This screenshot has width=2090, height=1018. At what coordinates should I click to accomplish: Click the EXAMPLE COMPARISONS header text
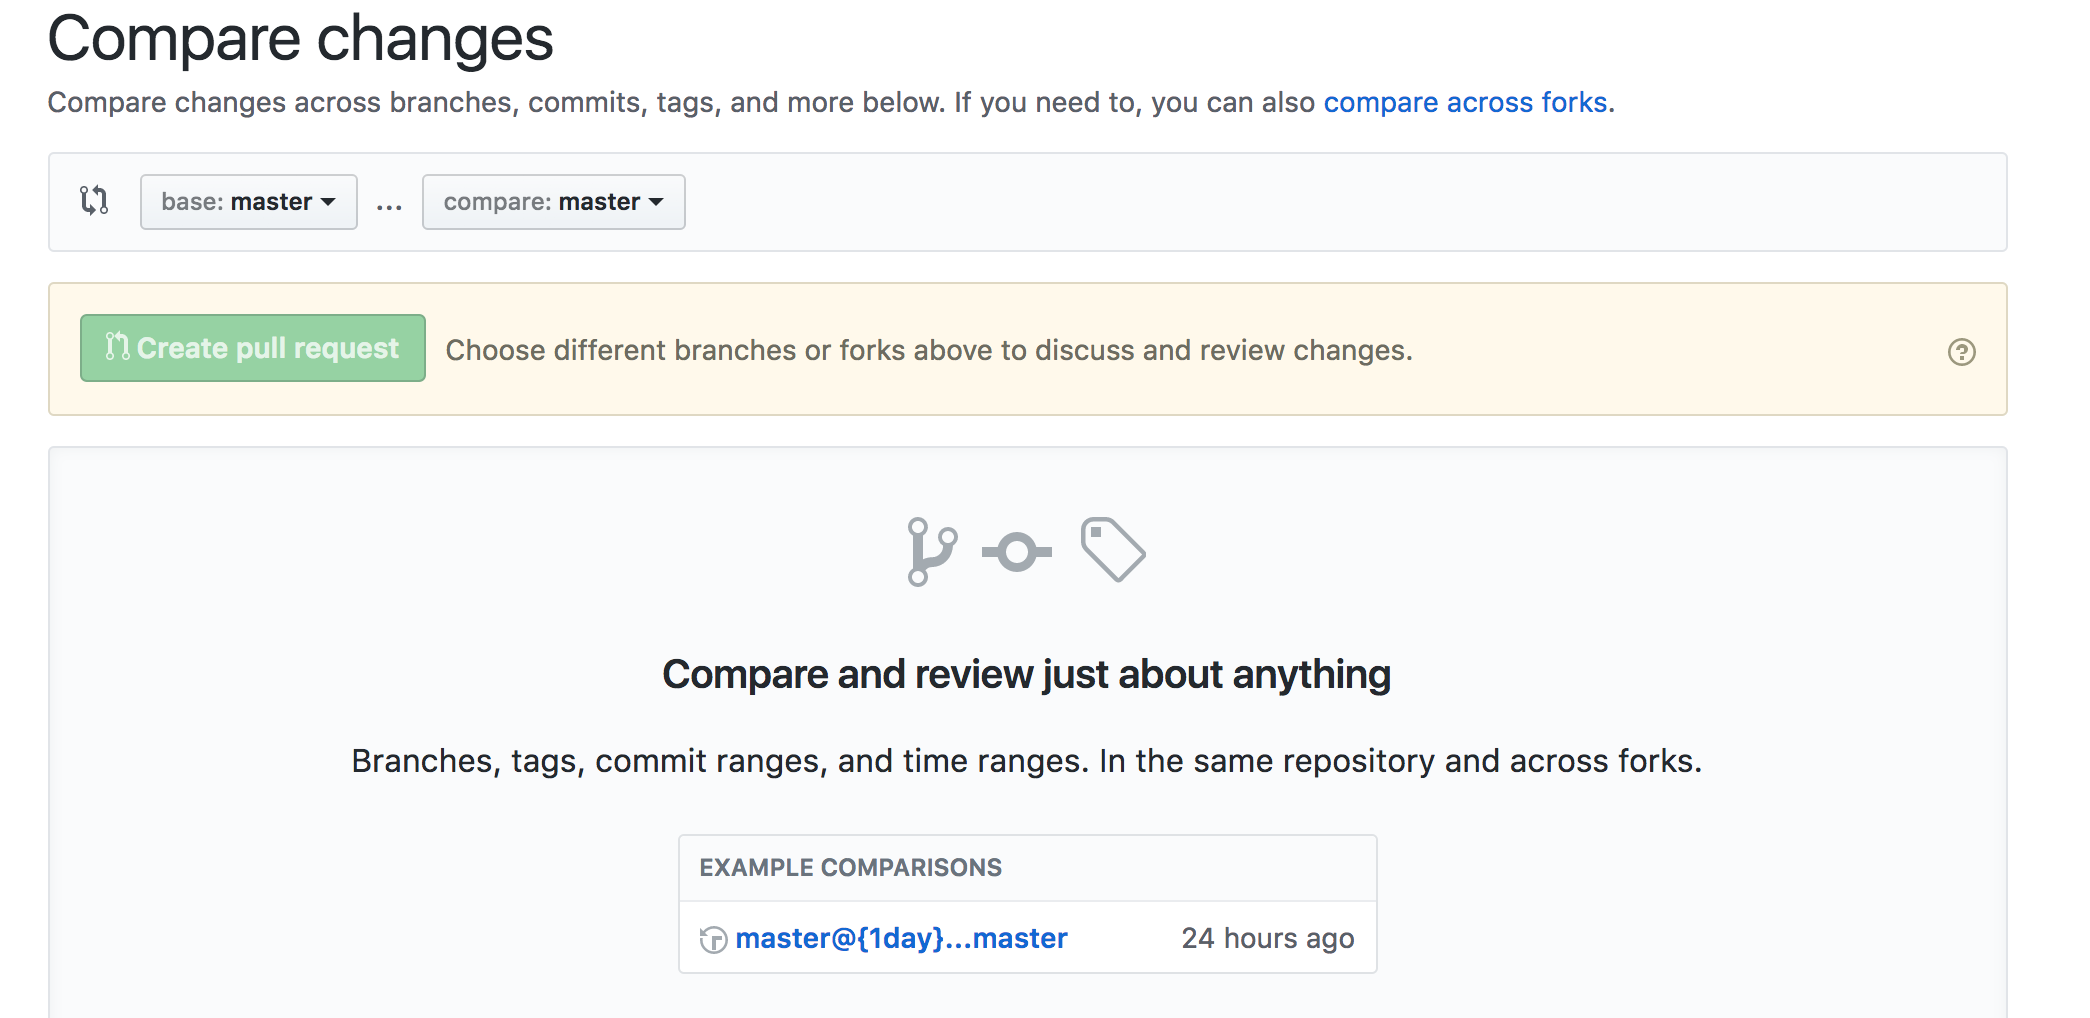(850, 867)
